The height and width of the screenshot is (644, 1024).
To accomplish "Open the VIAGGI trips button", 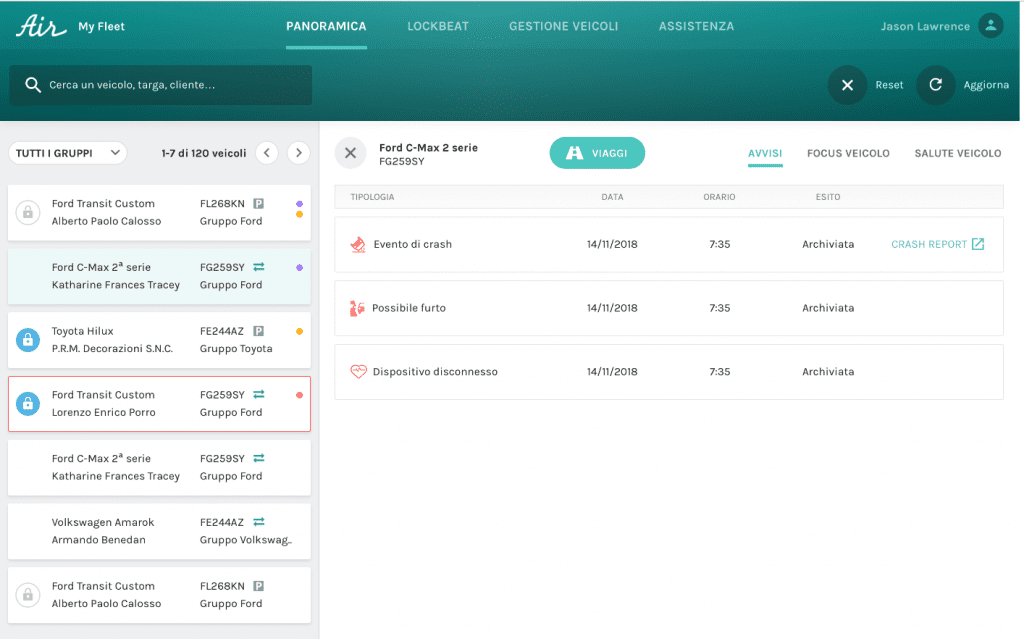I will (597, 153).
